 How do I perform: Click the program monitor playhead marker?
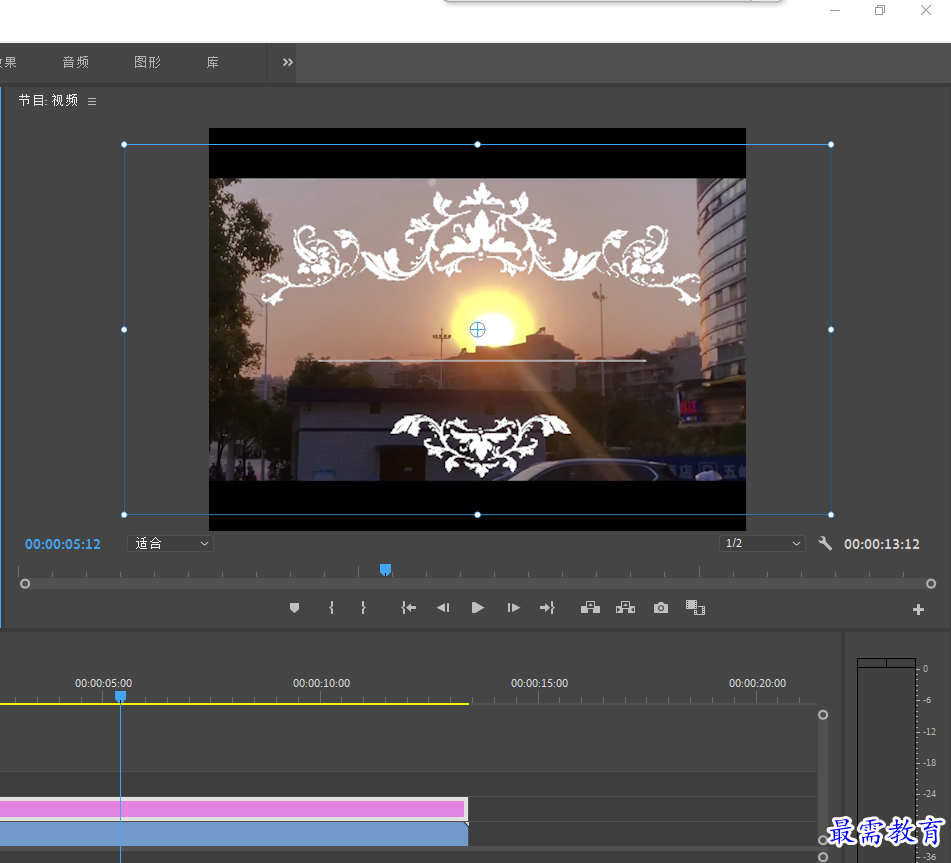pos(385,569)
